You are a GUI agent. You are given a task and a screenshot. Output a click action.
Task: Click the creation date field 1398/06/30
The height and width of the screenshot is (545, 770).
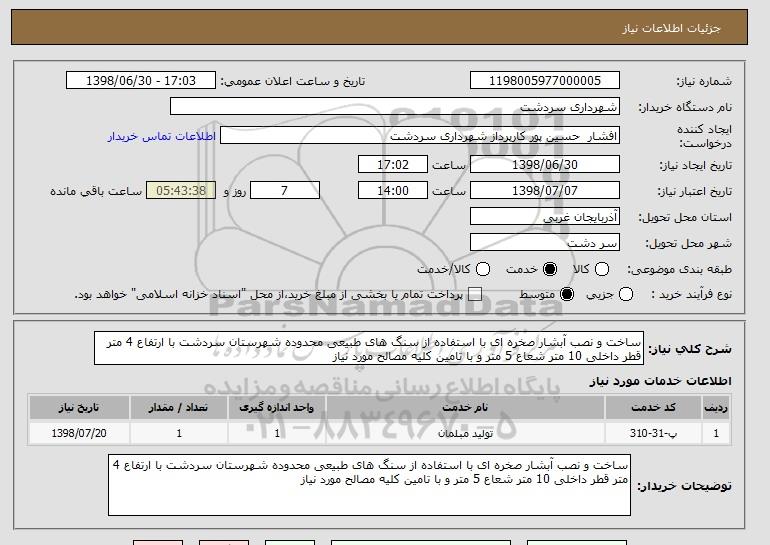point(545,164)
